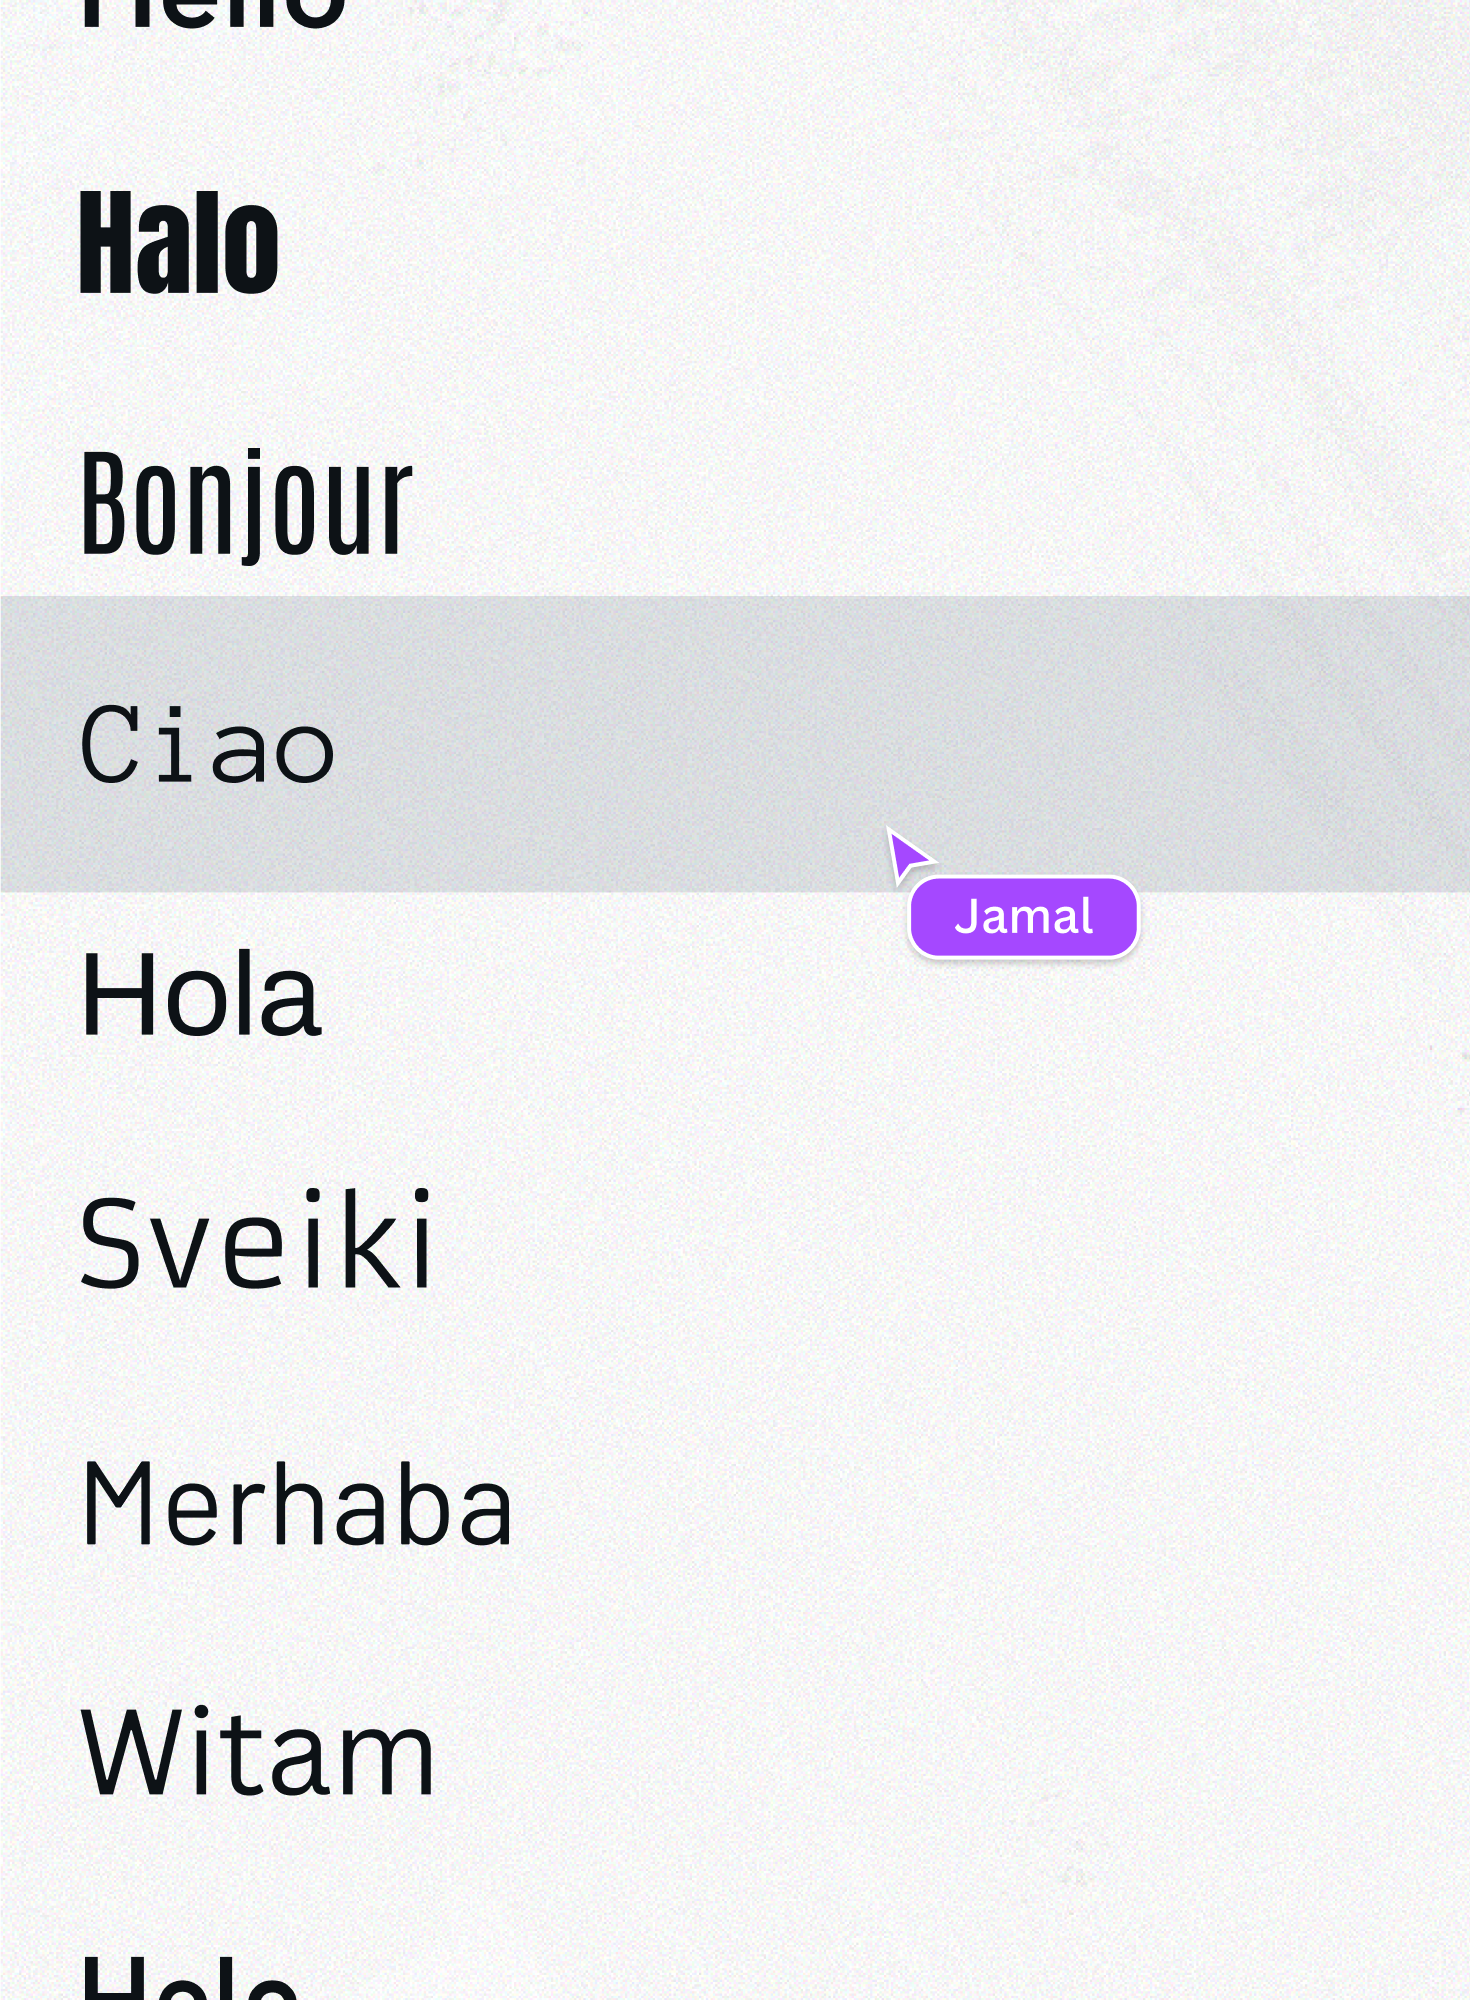This screenshot has height=2000, width=1470.
Task: Select the Merhaba font sample
Action: coord(297,1503)
